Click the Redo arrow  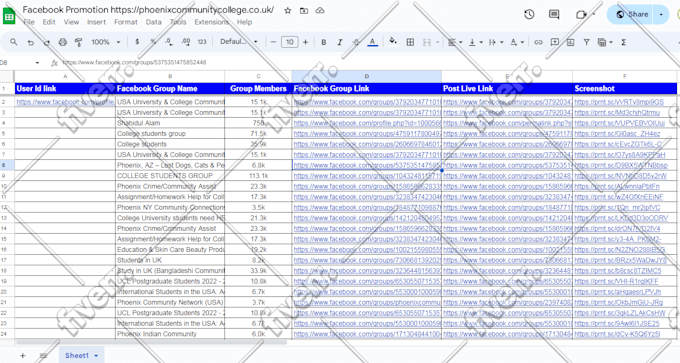pos(46,42)
